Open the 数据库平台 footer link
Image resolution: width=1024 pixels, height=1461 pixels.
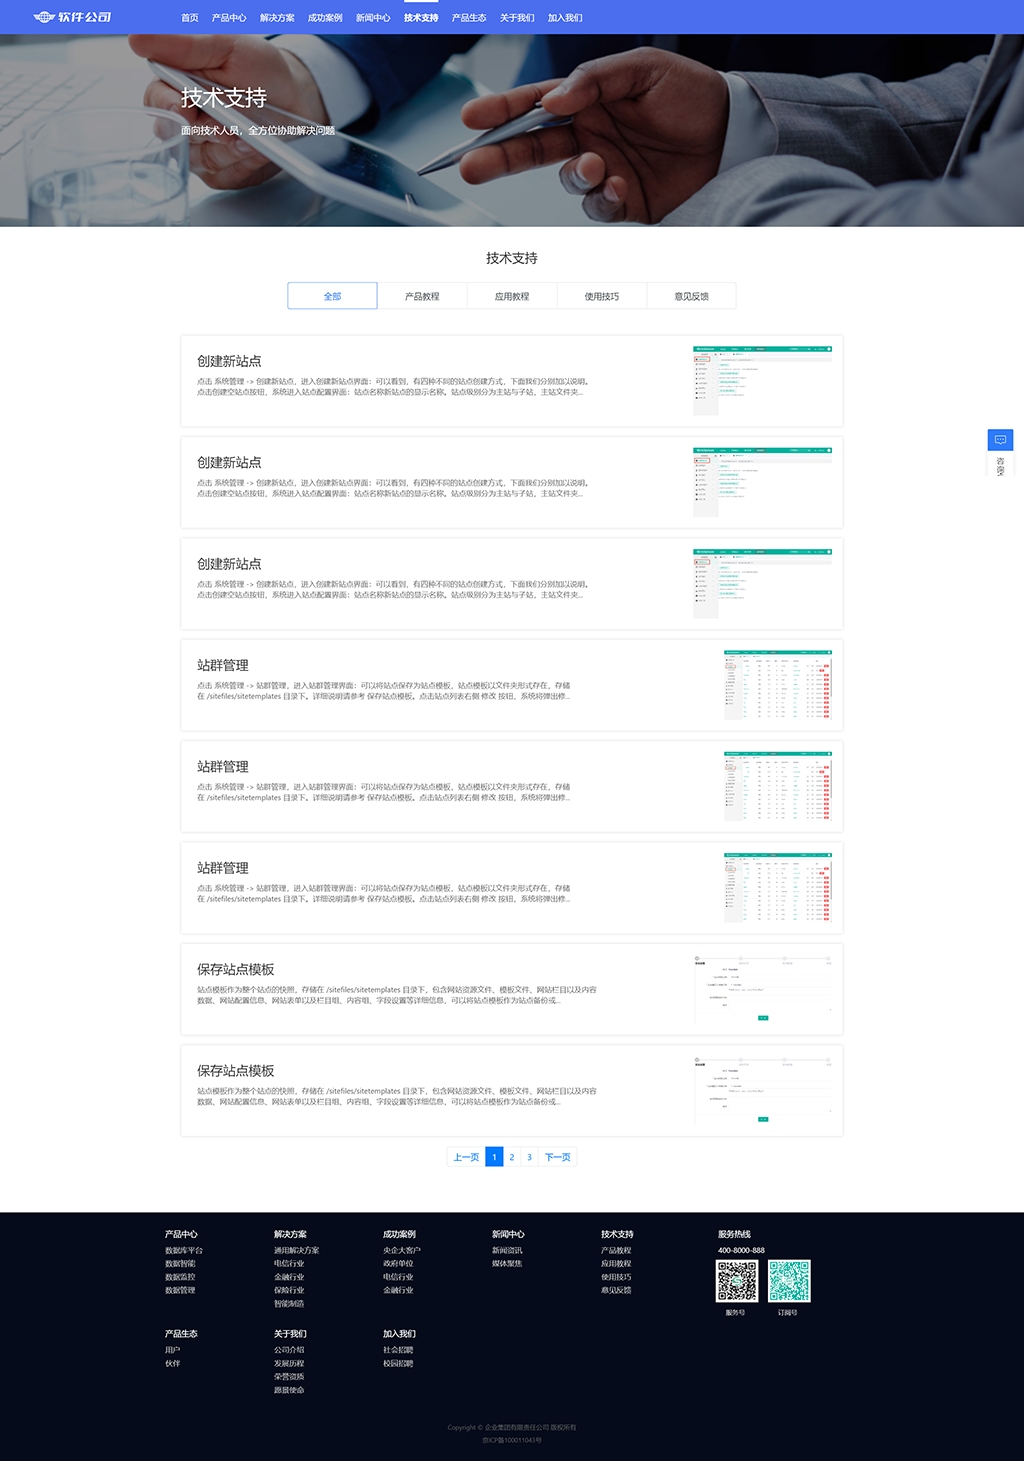pyautogui.click(x=184, y=1251)
